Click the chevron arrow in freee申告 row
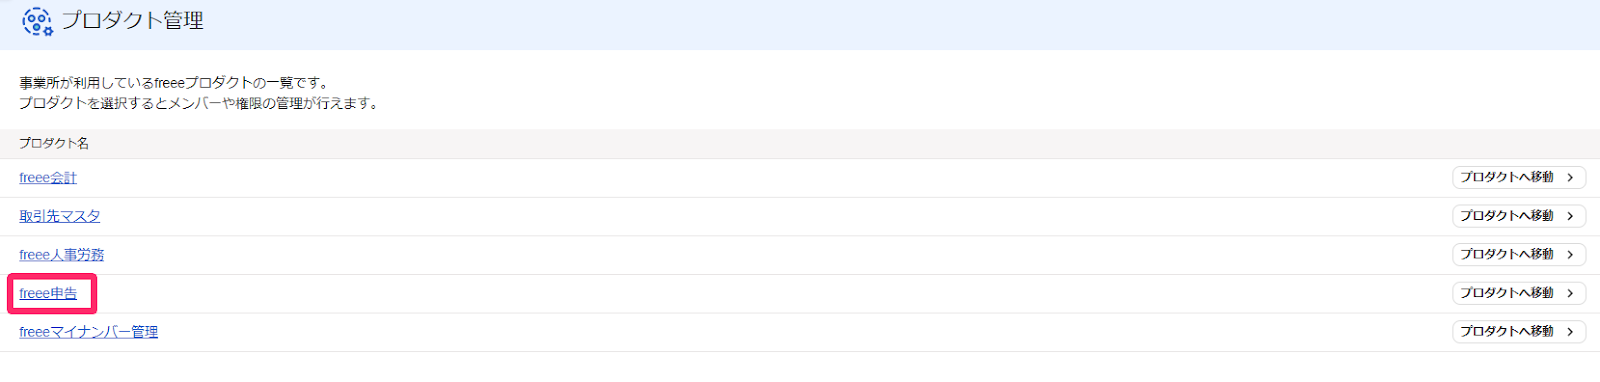 pos(1570,293)
